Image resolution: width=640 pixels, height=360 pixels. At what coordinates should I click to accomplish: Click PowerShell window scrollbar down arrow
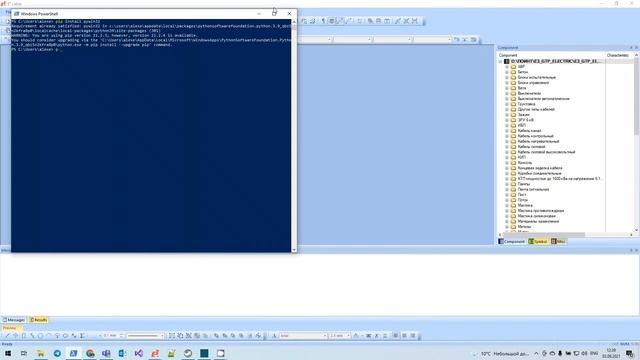click(294, 249)
